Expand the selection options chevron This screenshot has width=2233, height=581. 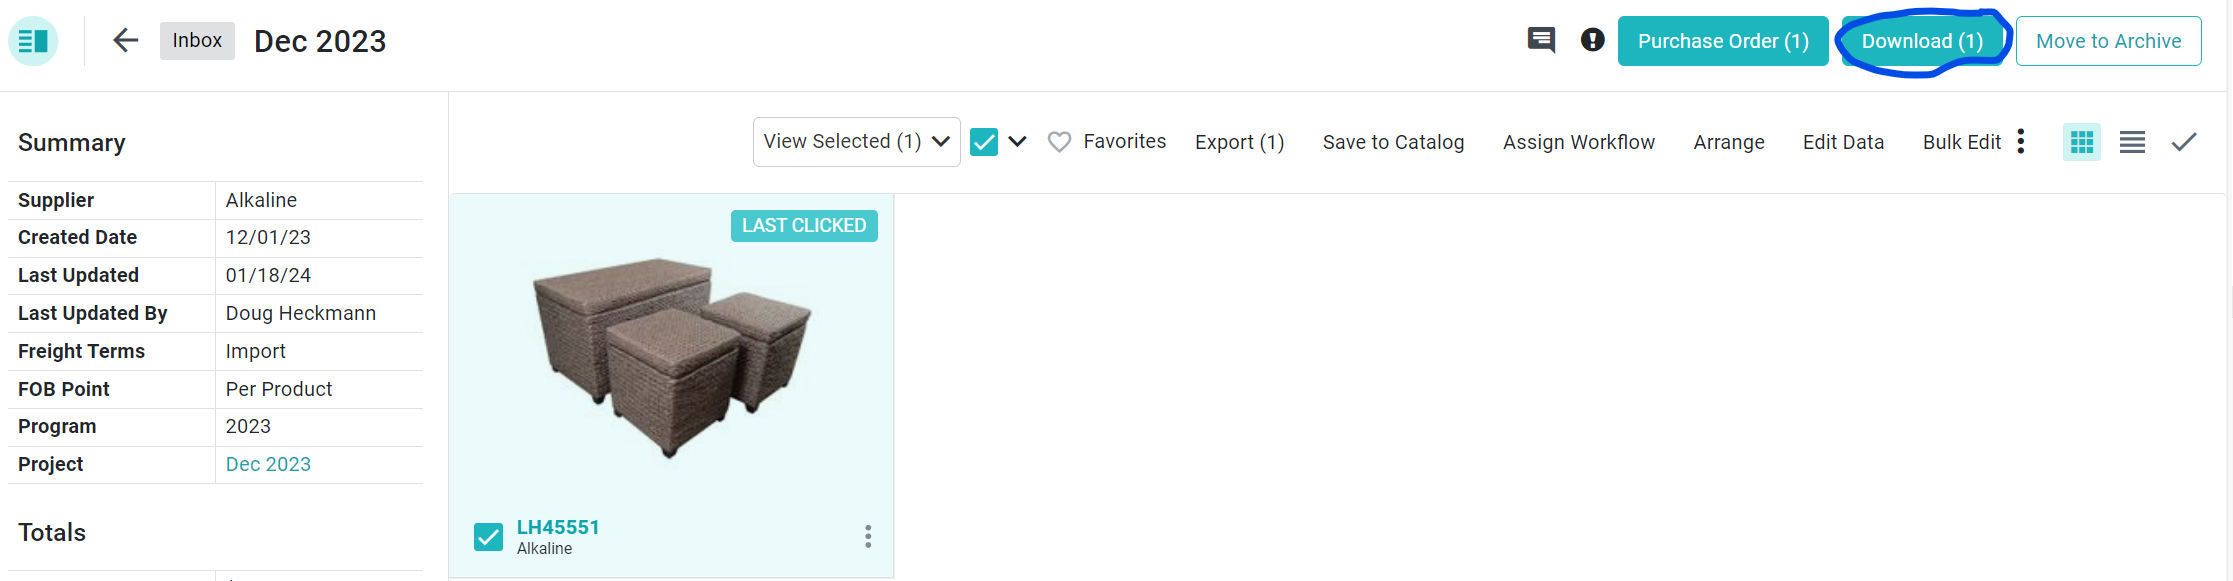pos(1017,142)
